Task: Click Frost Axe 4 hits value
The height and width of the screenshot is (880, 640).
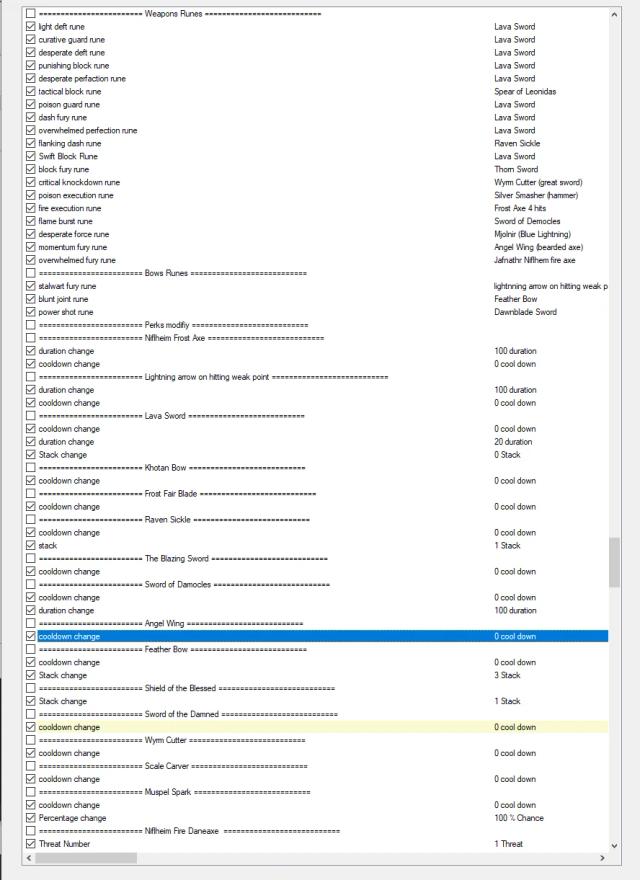Action: [x=520, y=208]
